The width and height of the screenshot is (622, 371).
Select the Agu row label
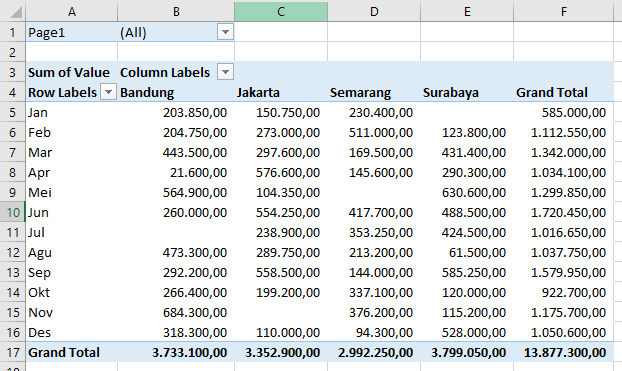click(x=40, y=252)
